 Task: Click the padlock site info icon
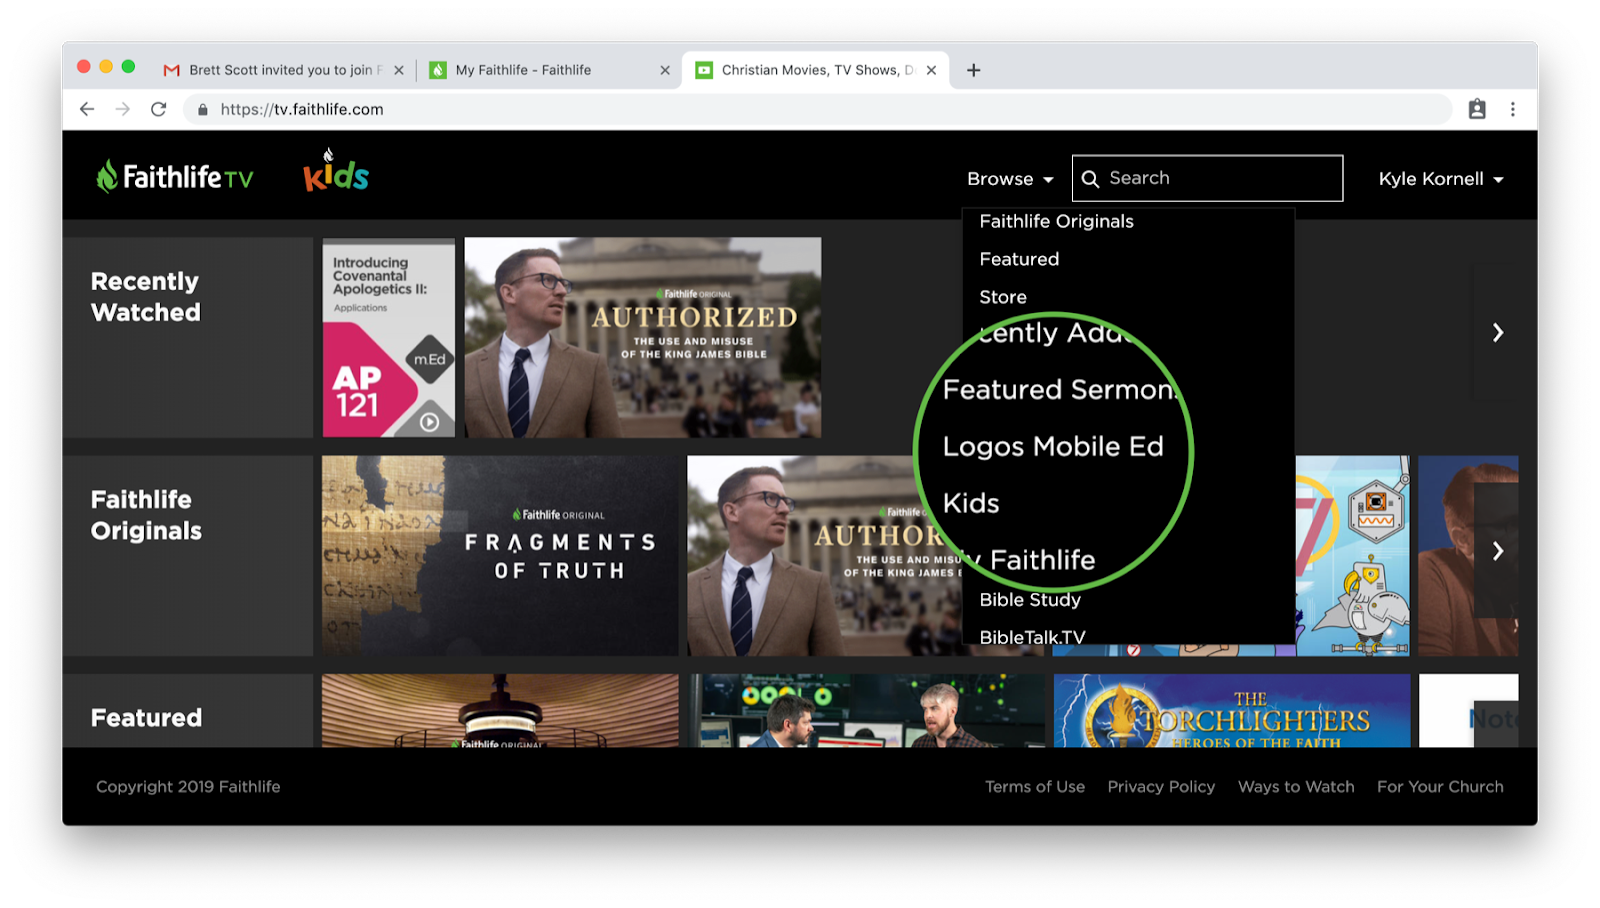click(203, 110)
